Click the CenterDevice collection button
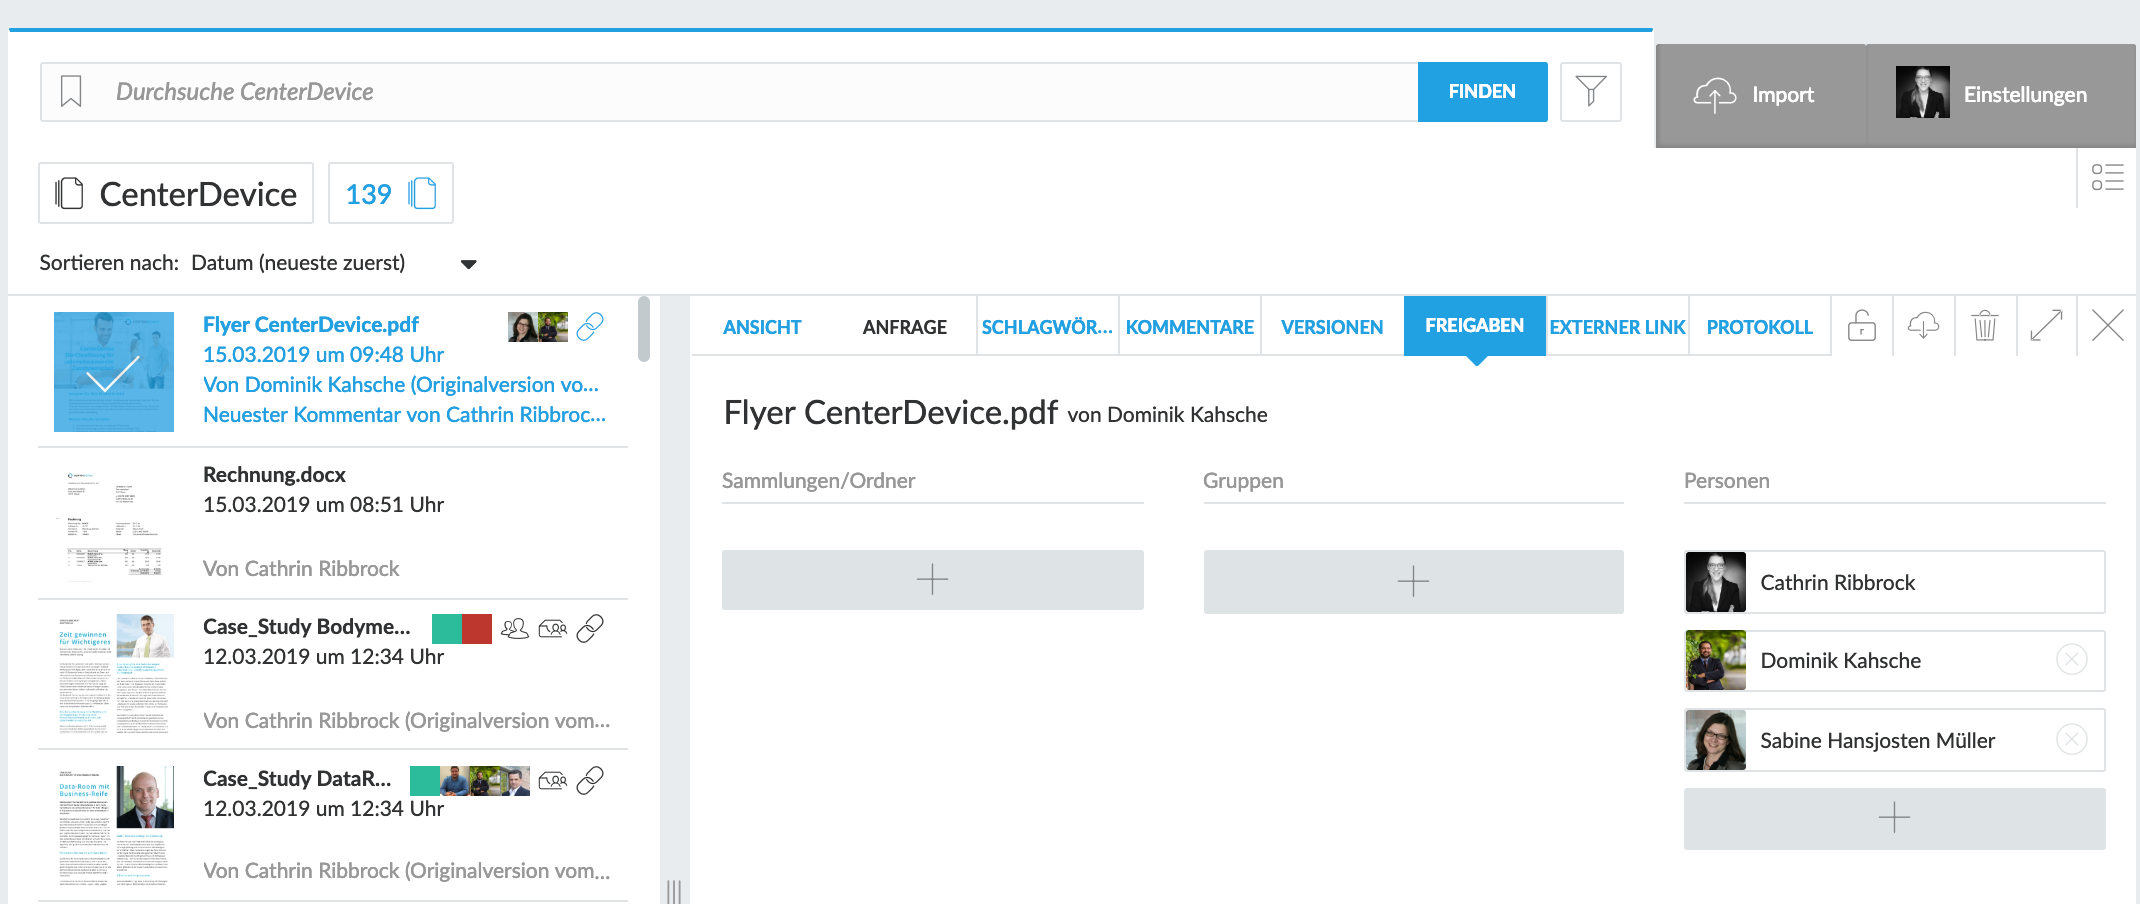Viewport: 2140px width, 904px height. tap(176, 194)
